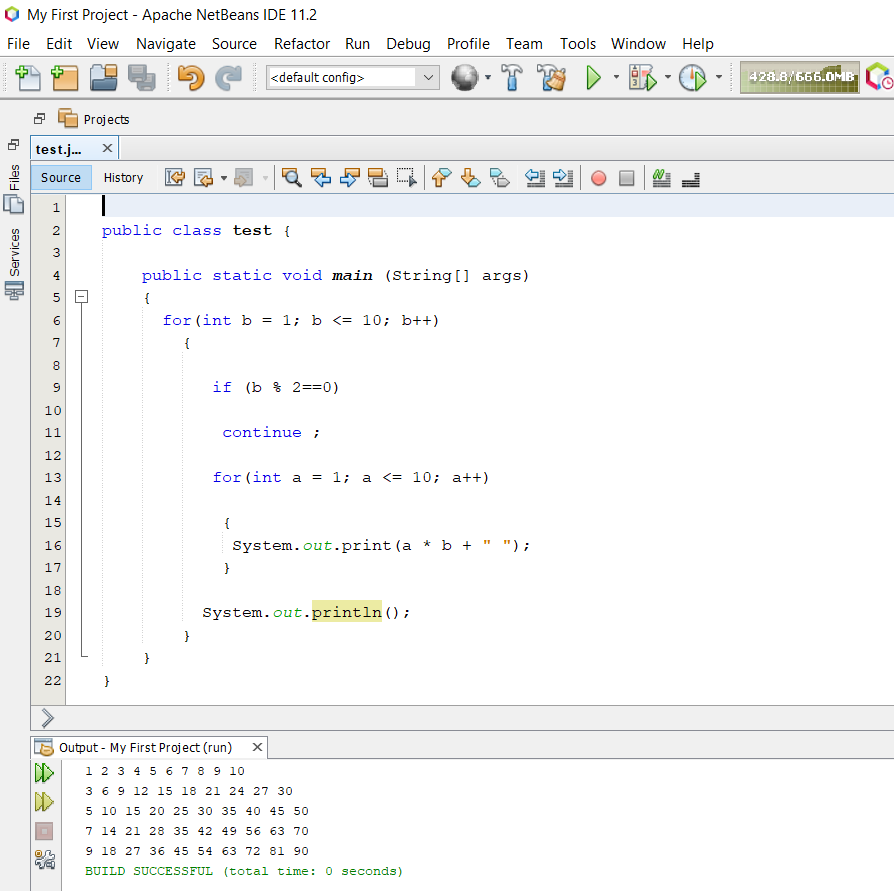Image resolution: width=894 pixels, height=891 pixels.
Task: Close the test.java editor tab
Action: click(107, 148)
